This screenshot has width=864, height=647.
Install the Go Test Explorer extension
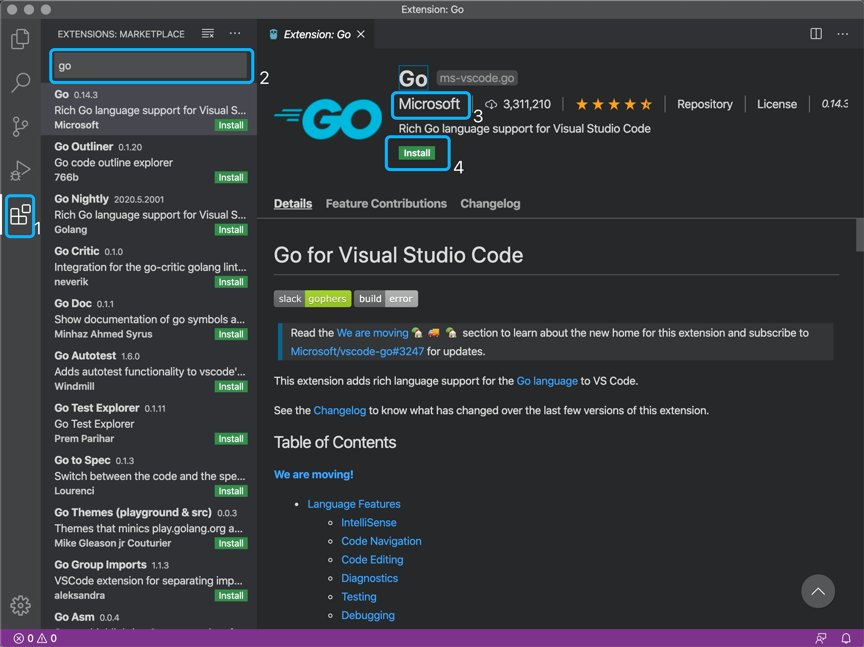click(231, 439)
